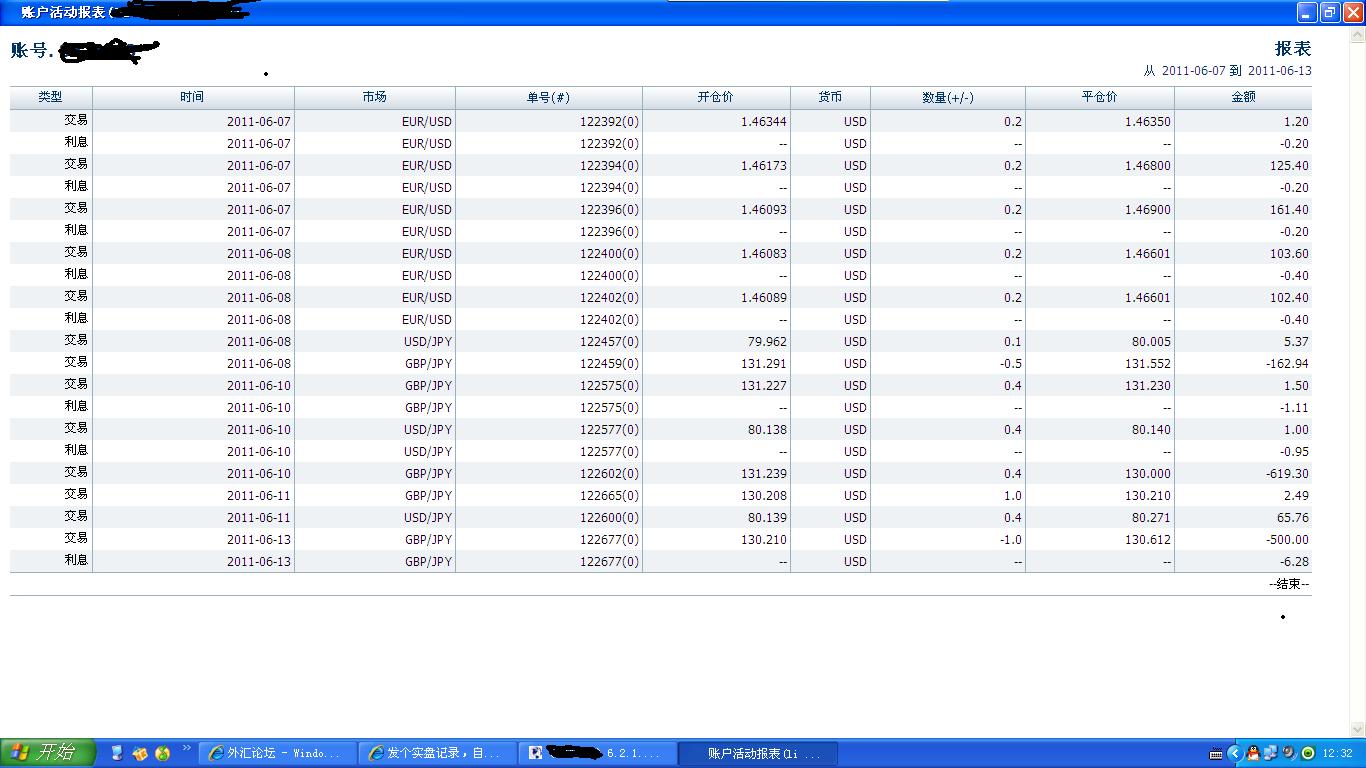Click the network connection tray icon
Viewport: 1366px width, 768px height.
pos(1271,753)
